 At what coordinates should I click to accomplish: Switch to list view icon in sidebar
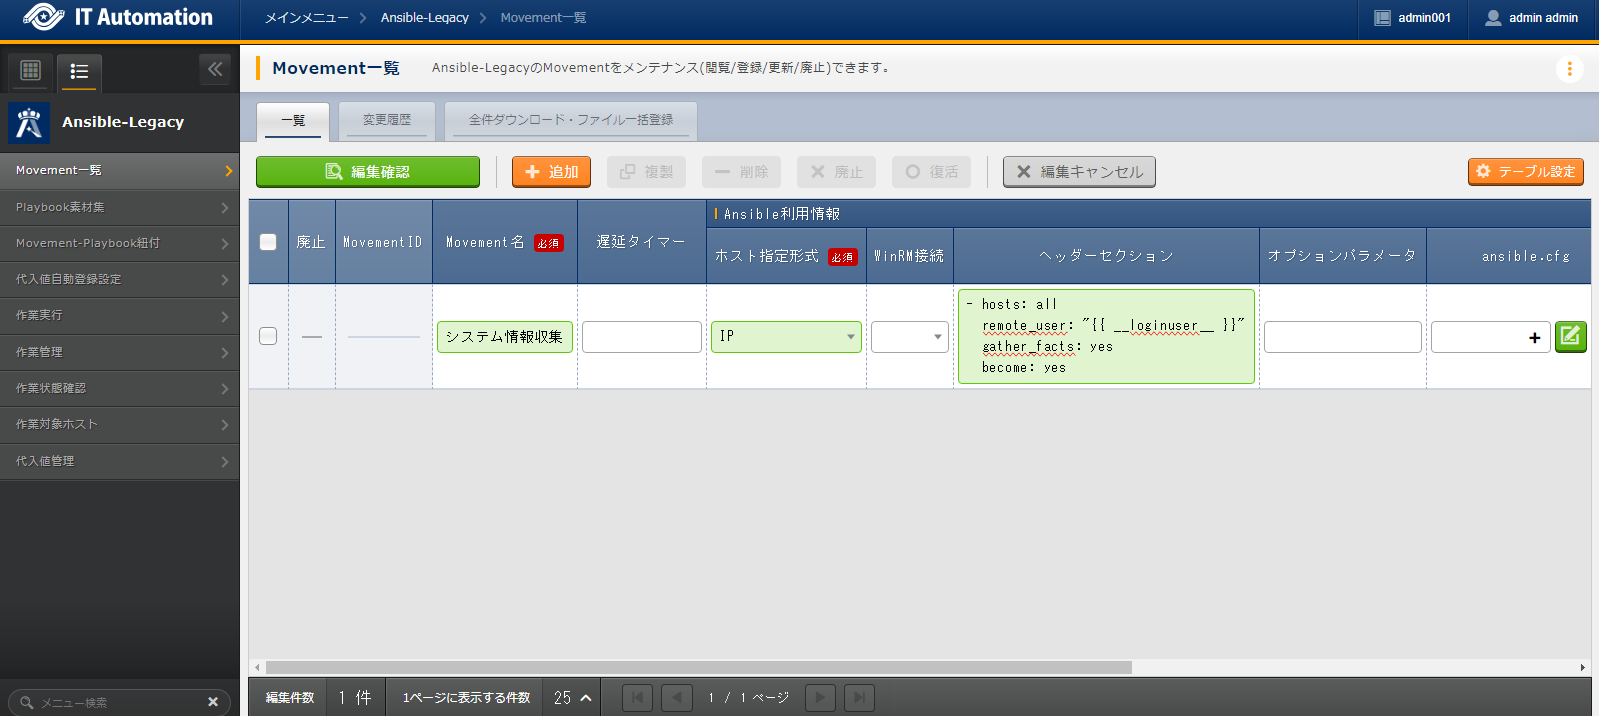click(79, 72)
